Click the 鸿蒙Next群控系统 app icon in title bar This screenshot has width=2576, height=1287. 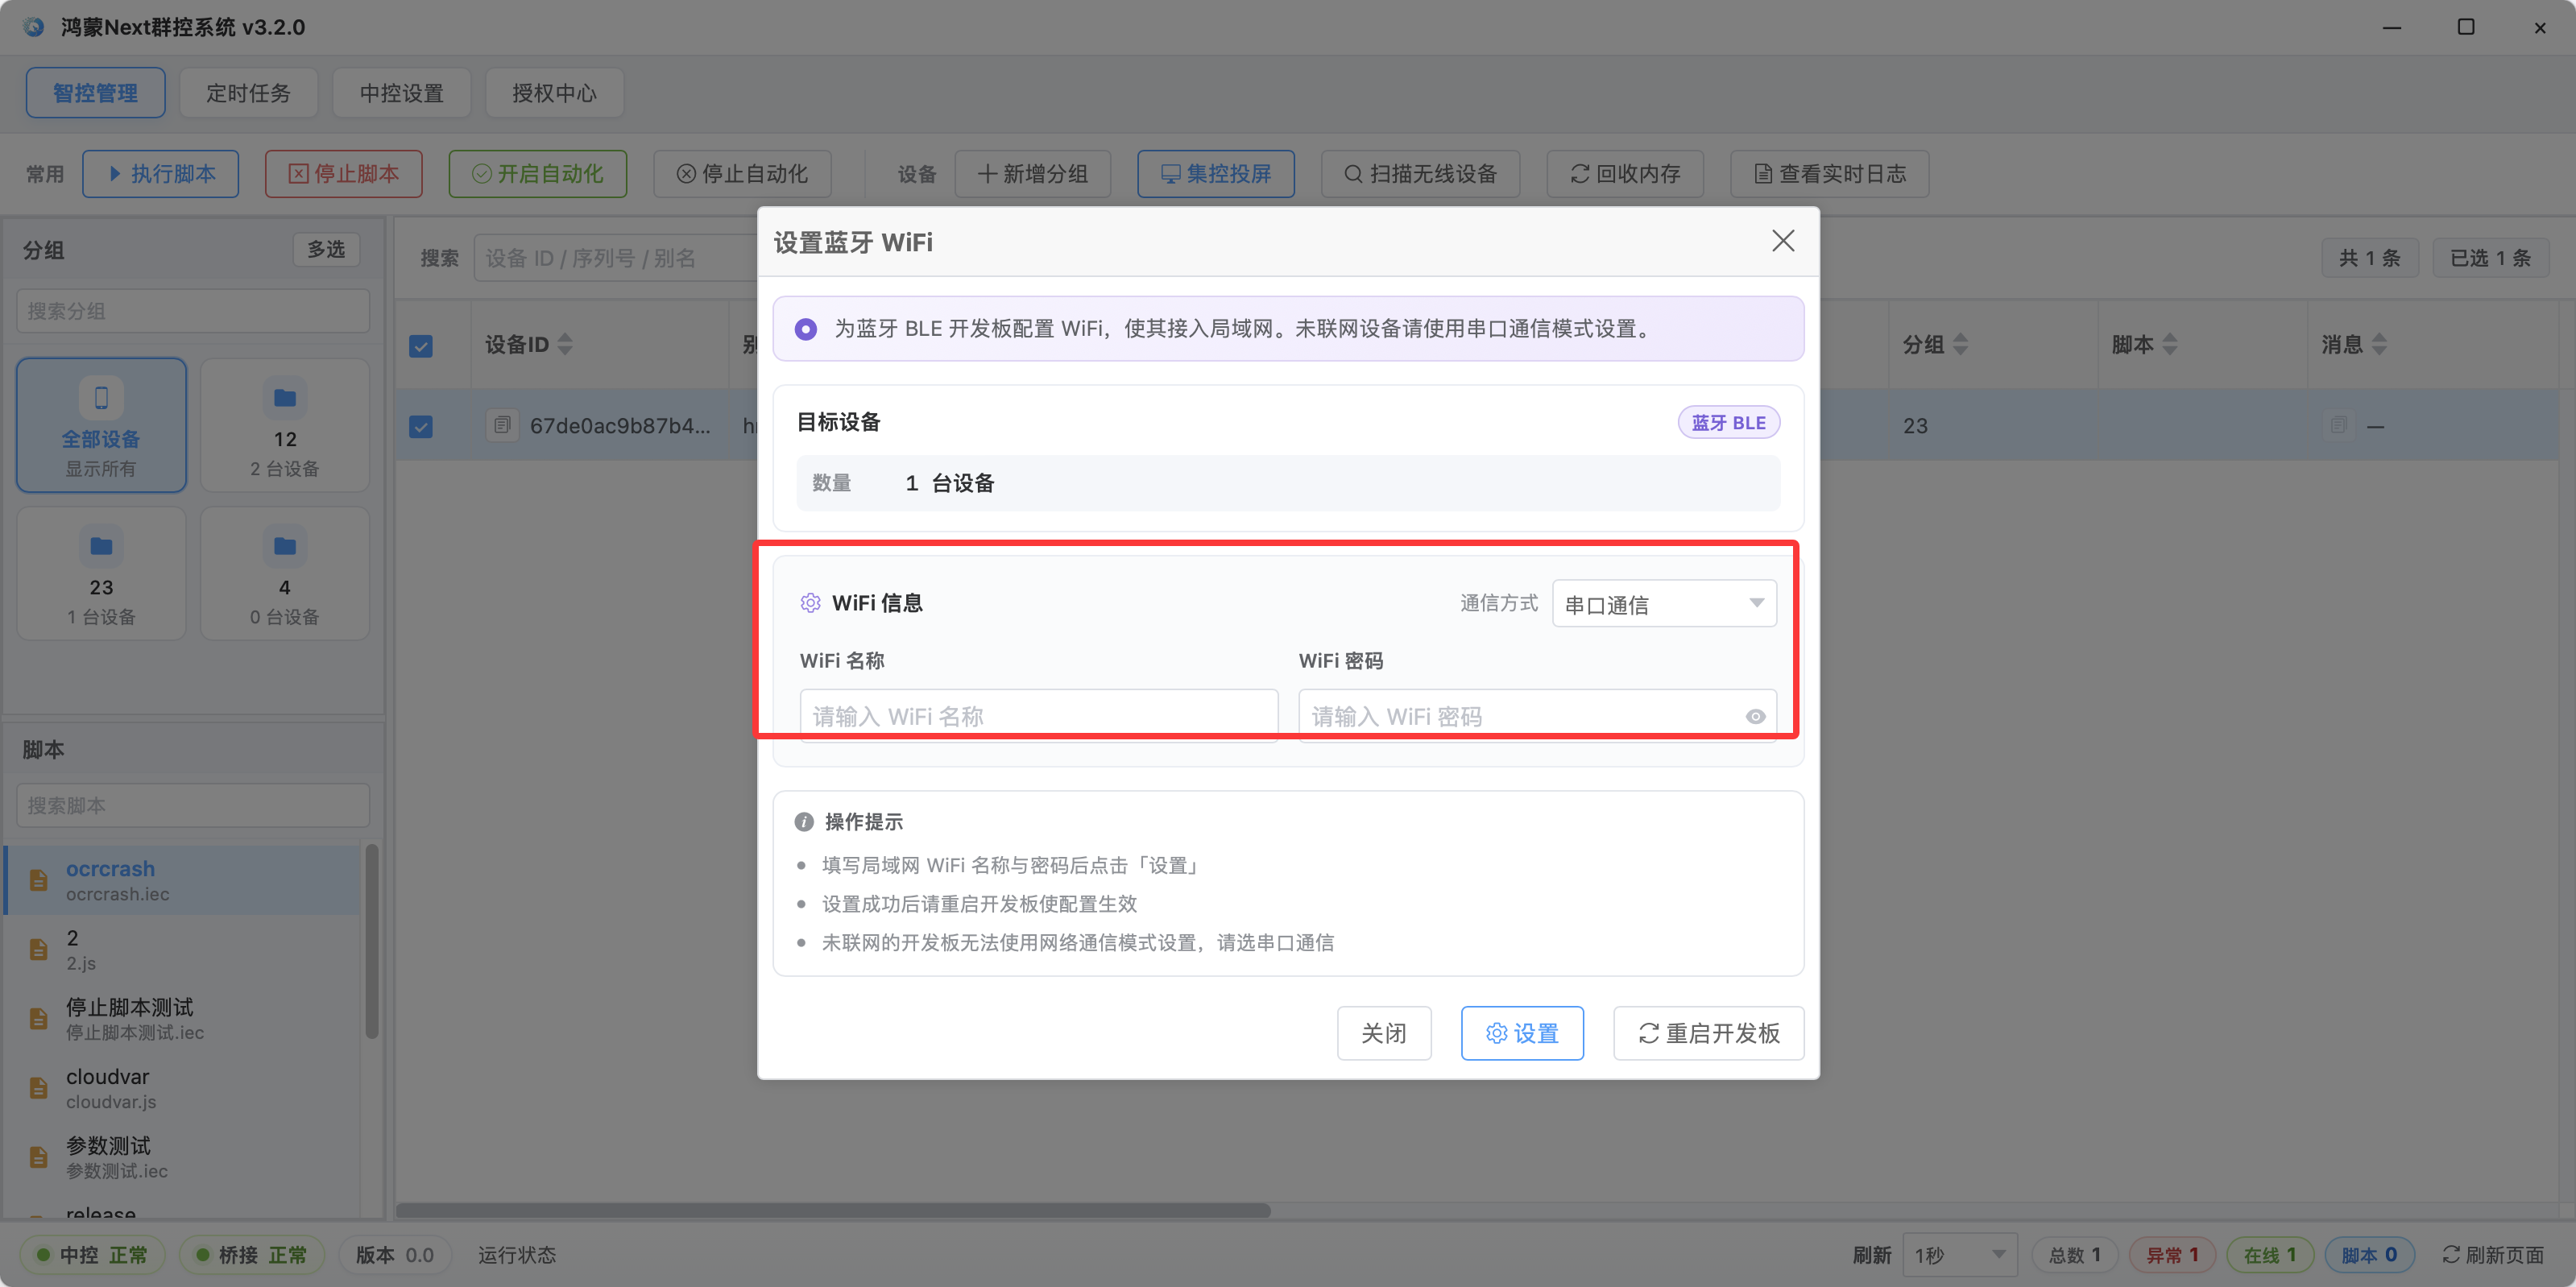[x=34, y=27]
